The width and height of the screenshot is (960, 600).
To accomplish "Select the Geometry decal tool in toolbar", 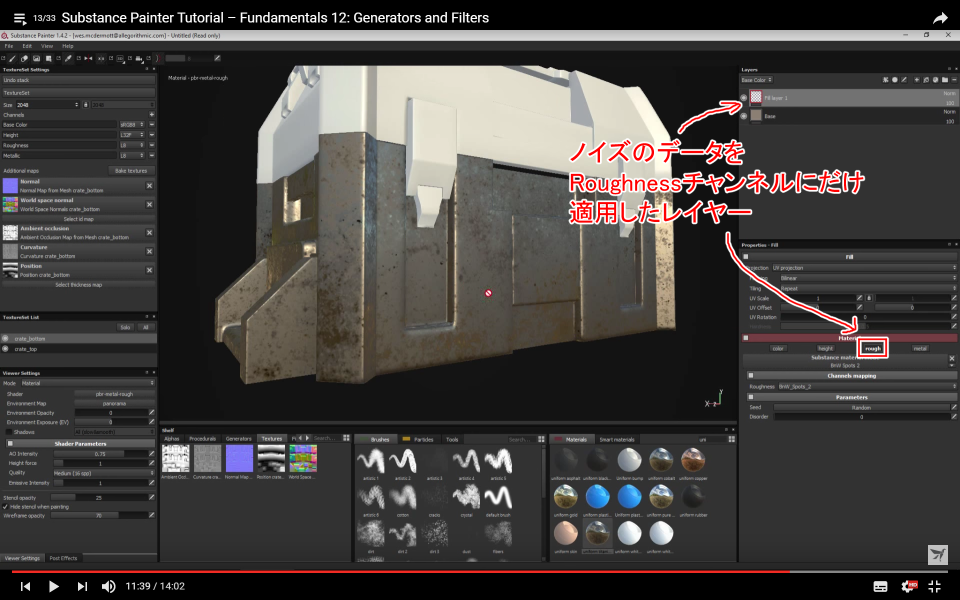I will [48, 58].
